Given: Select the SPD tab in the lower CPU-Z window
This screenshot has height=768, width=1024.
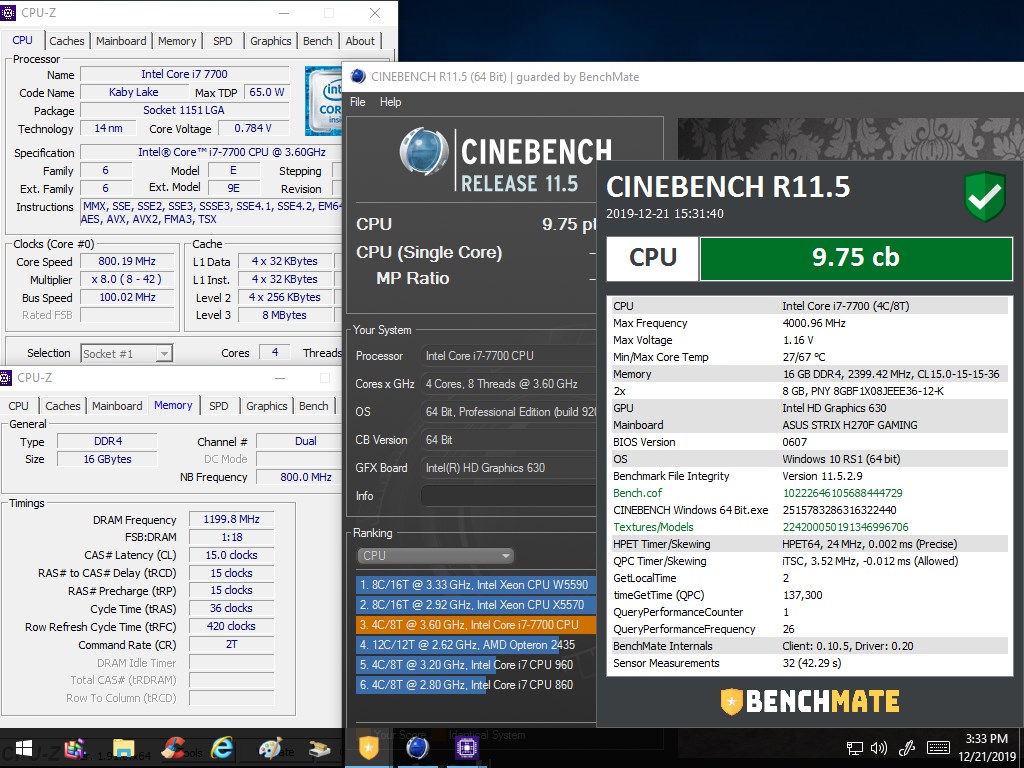Looking at the screenshot, I should tap(219, 406).
